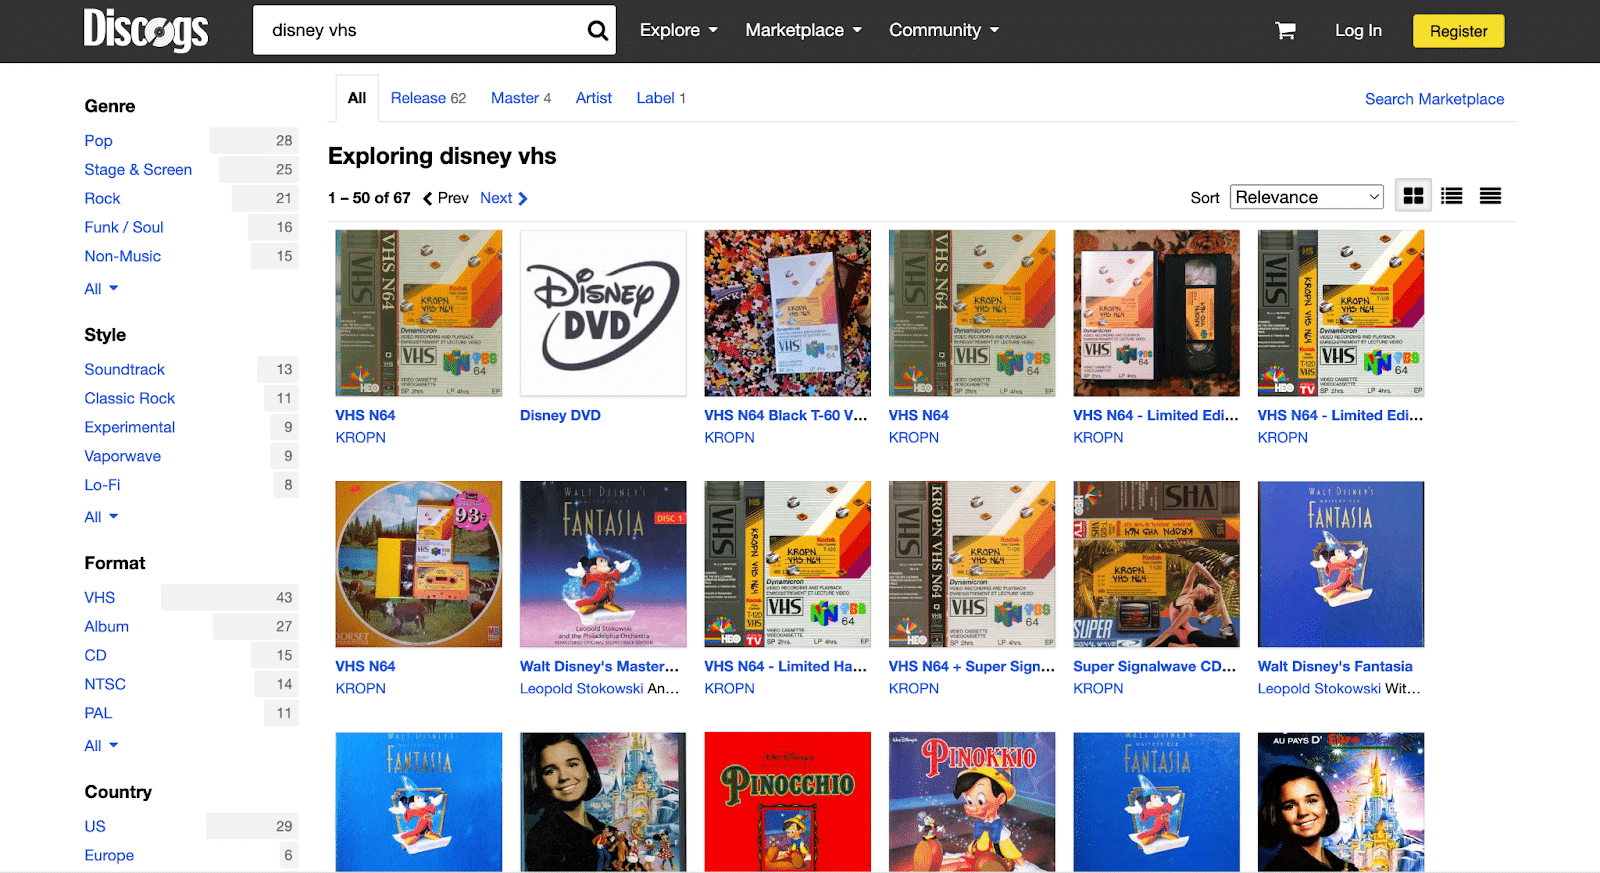This screenshot has width=1600, height=873.
Task: Open the shopping cart
Action: 1285,31
